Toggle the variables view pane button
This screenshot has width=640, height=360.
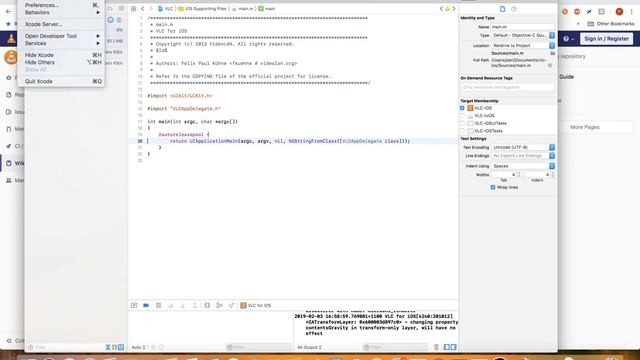pos(447,347)
